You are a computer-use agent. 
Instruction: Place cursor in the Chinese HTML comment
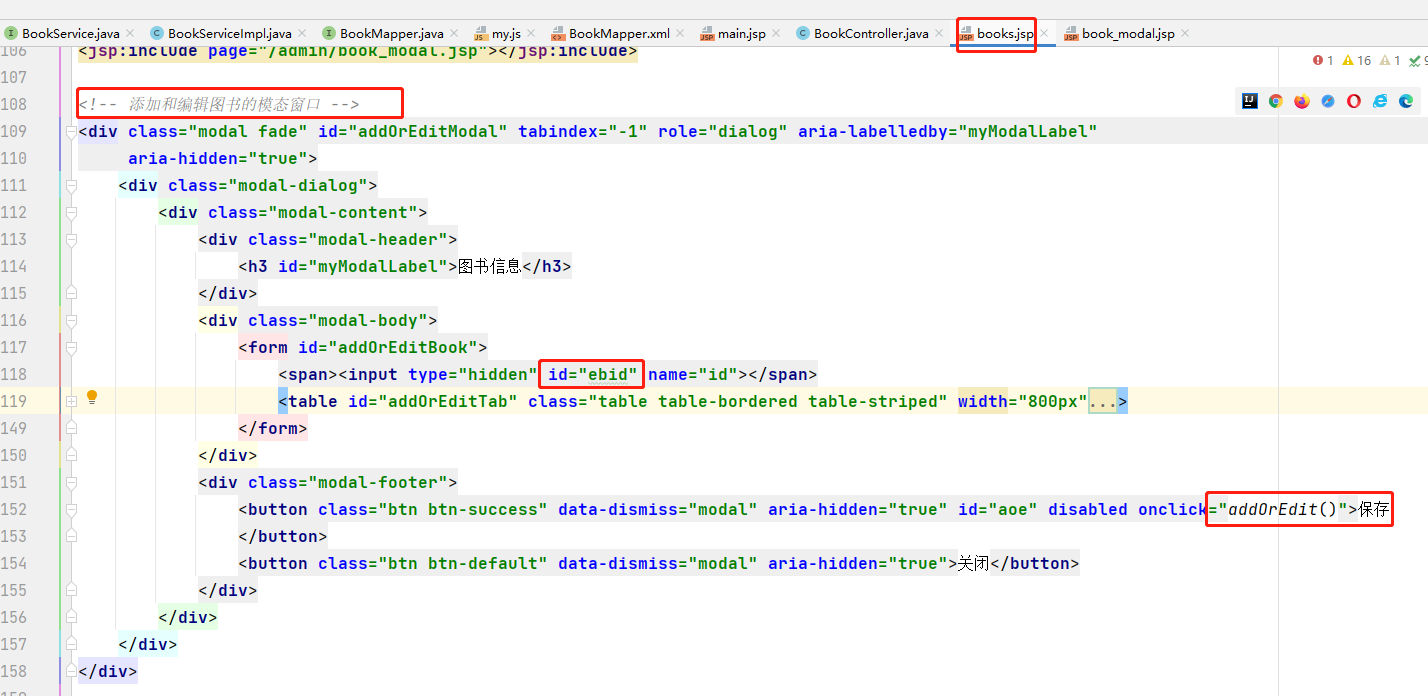click(x=219, y=104)
